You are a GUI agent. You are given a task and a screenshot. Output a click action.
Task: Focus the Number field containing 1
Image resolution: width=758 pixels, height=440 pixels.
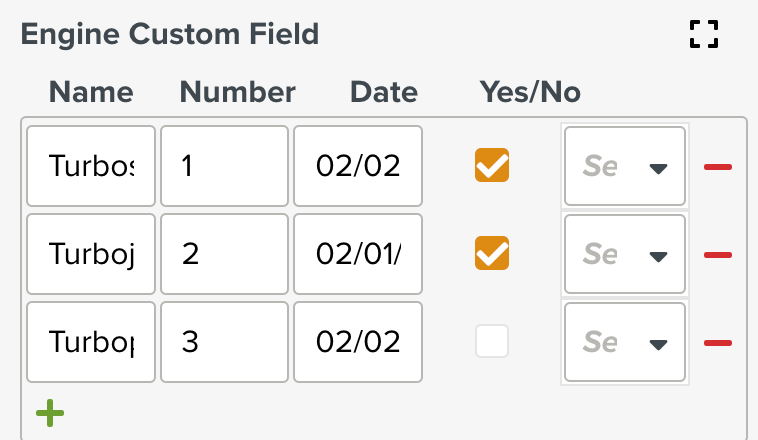pos(224,166)
